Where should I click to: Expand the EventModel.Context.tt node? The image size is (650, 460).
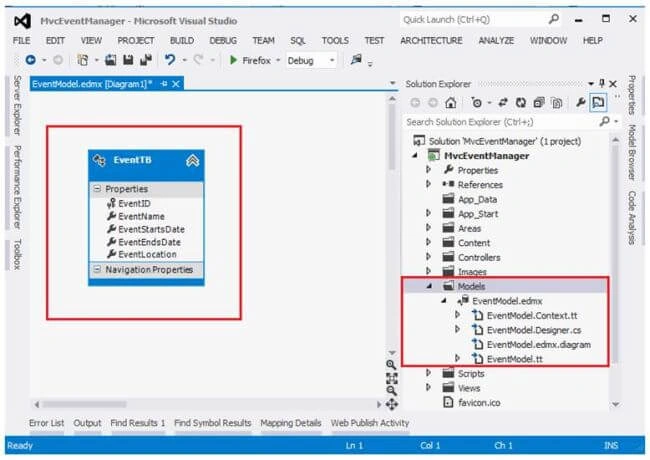(x=458, y=315)
